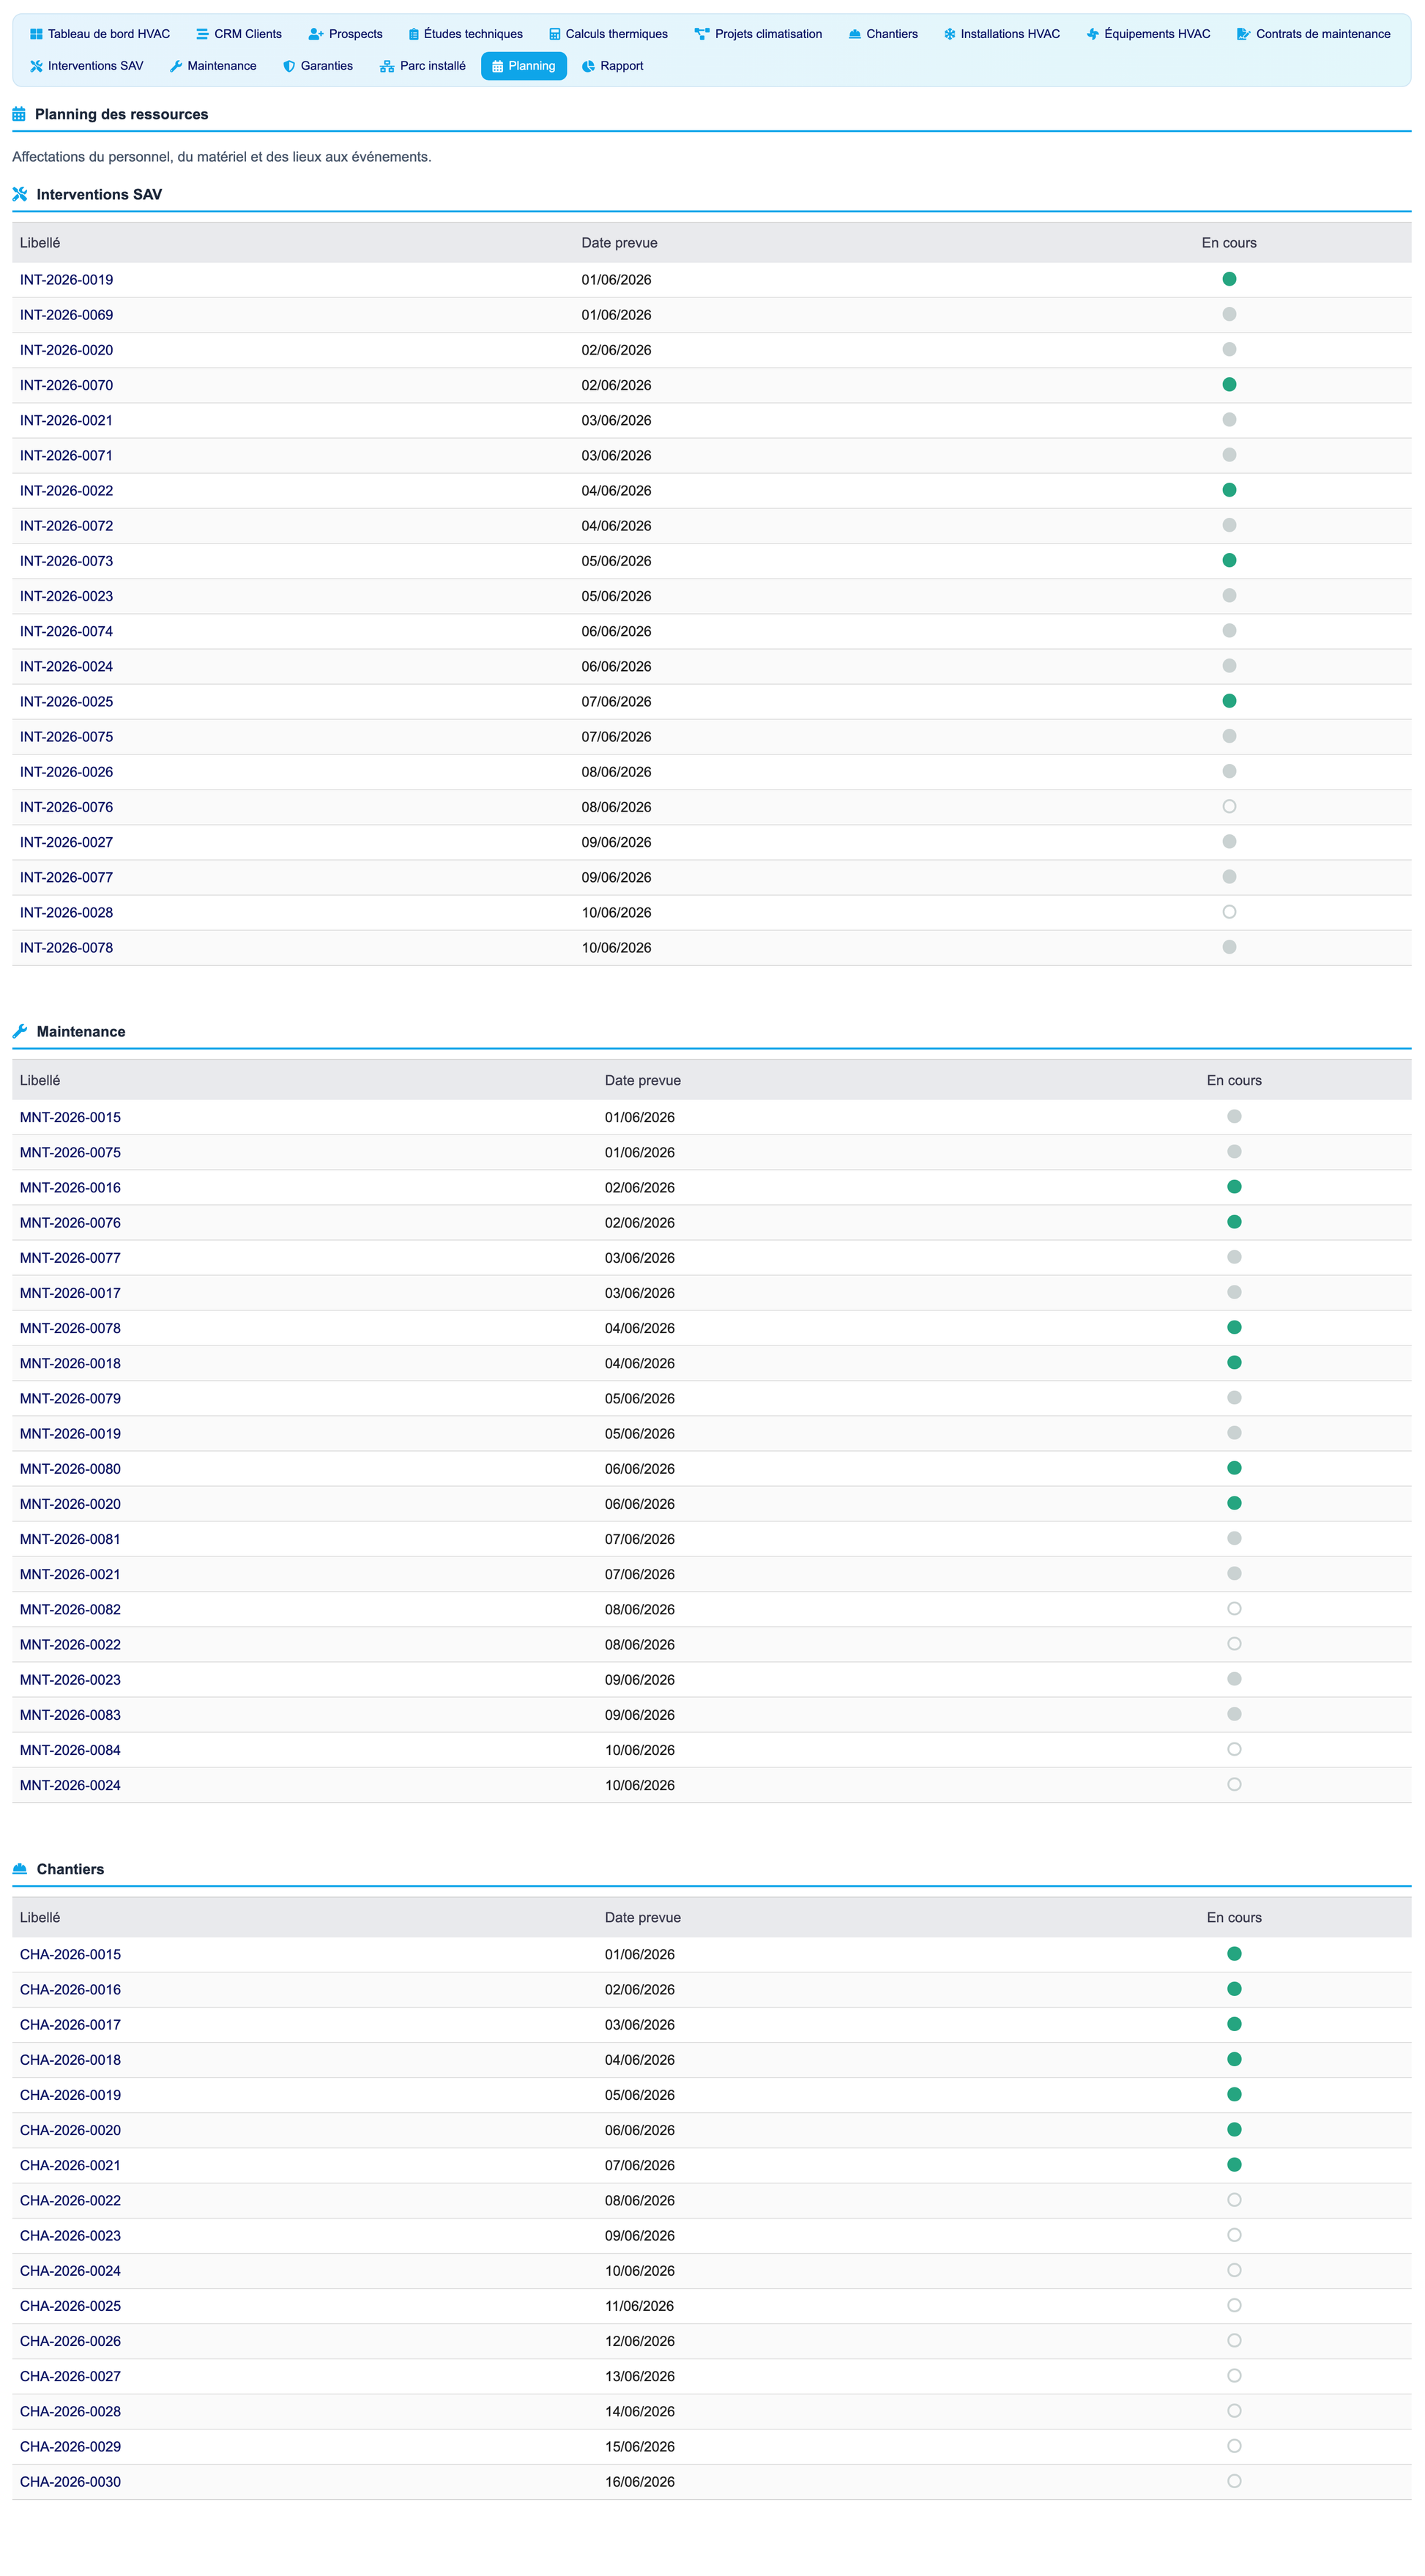
Task: Toggle En cours status for MNT-2026-0078
Action: (1234, 1327)
